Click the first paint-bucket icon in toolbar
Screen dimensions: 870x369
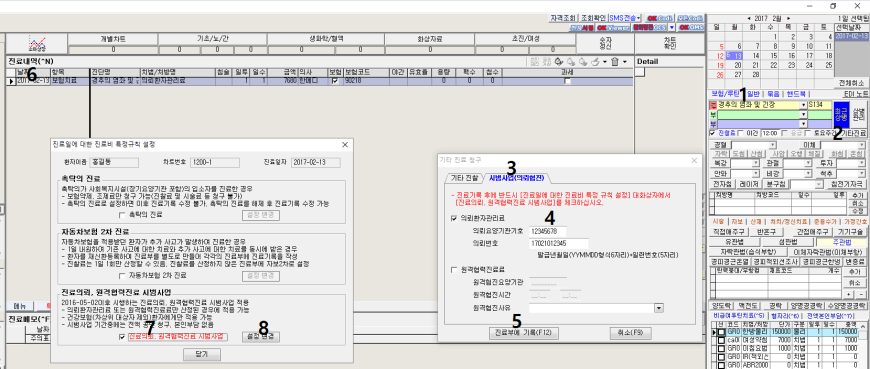[x=559, y=62]
